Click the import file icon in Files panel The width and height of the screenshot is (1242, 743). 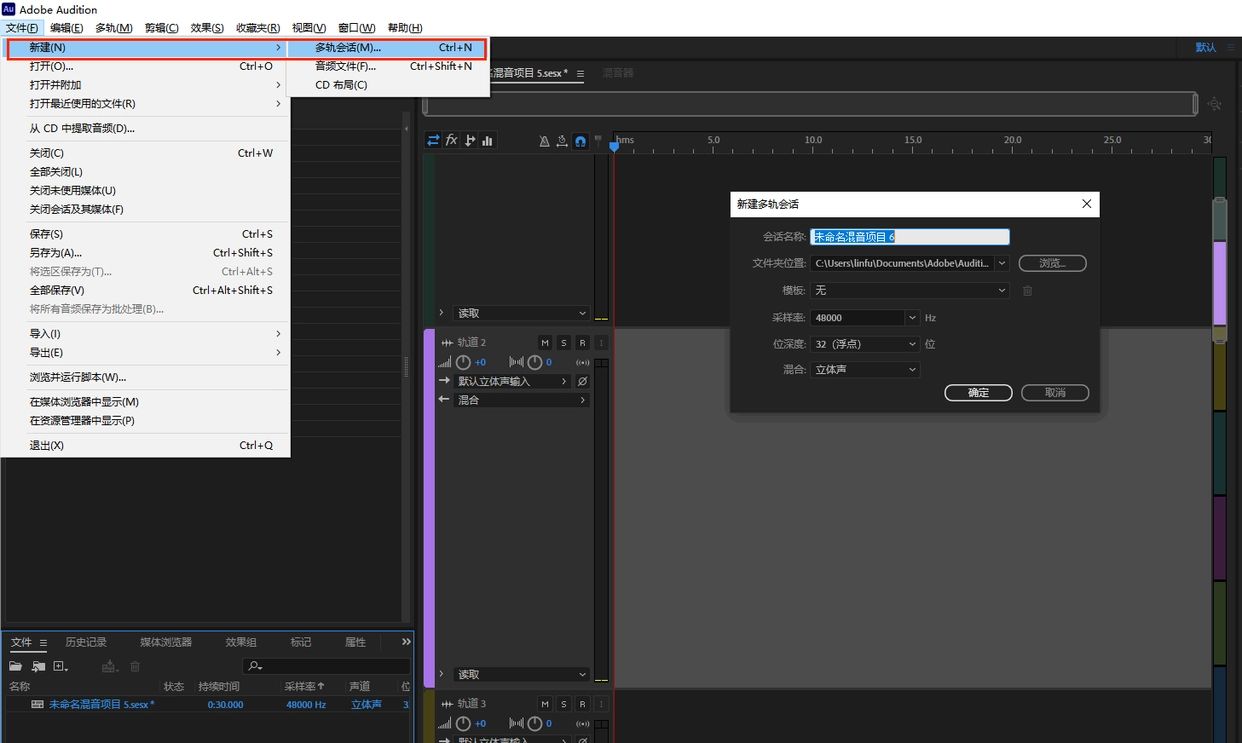[x=38, y=666]
